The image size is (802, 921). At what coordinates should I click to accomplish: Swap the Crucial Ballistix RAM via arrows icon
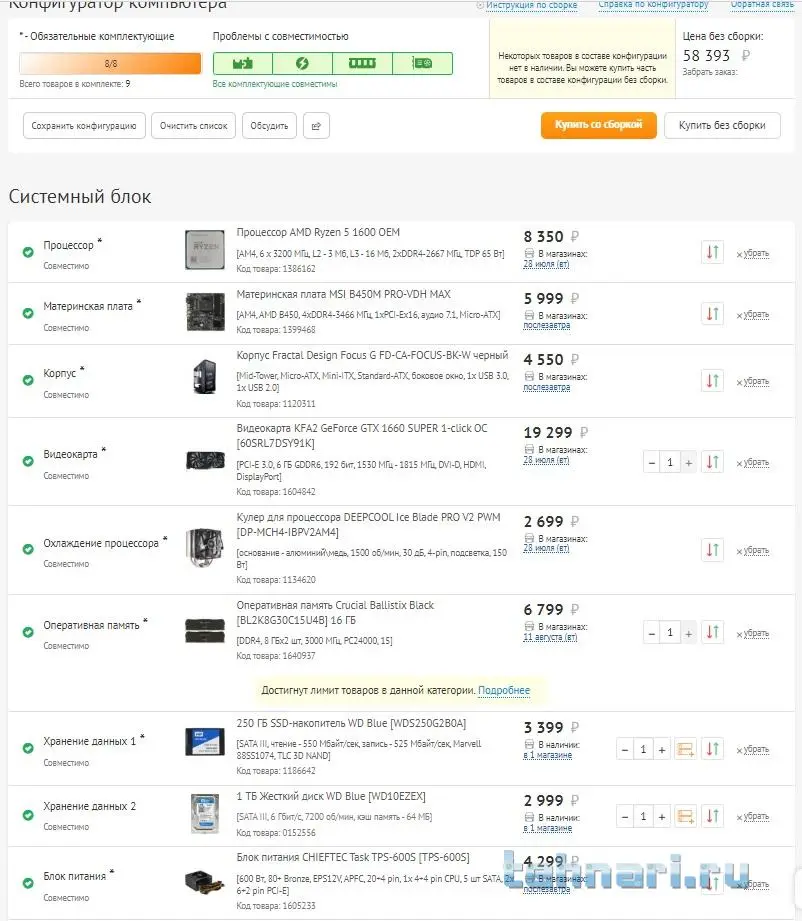click(712, 632)
